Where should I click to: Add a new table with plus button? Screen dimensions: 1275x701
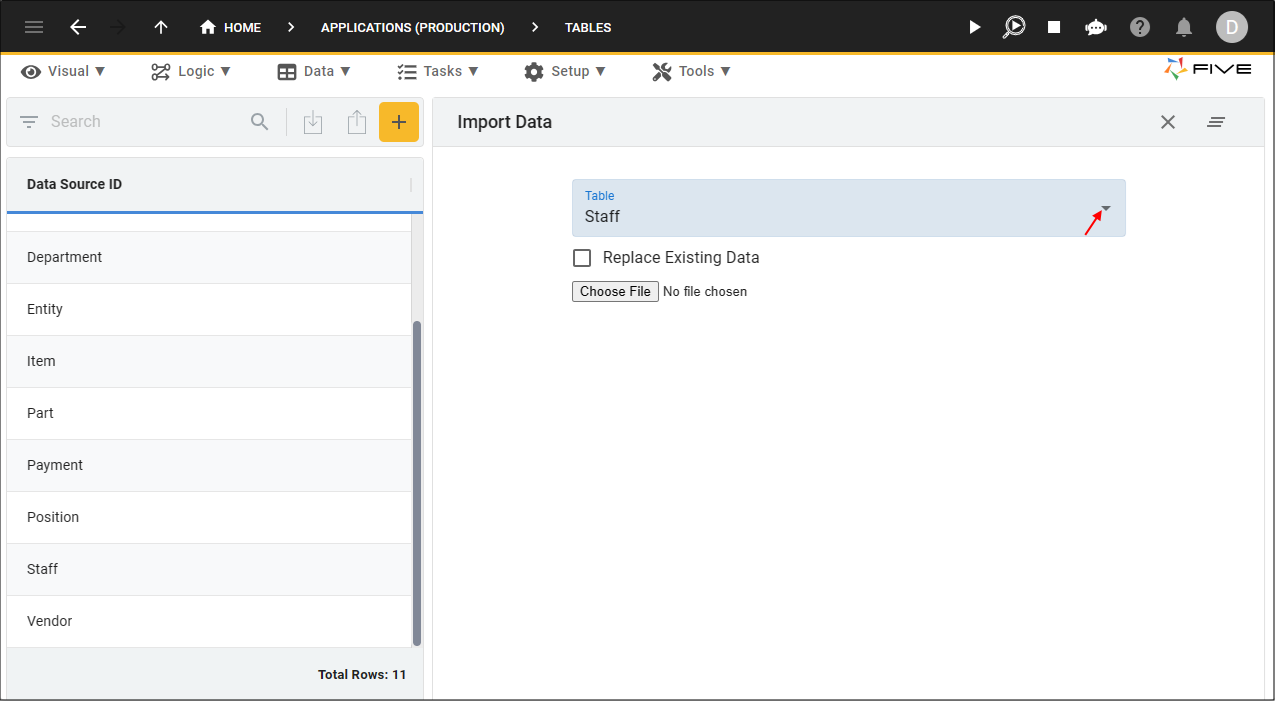coord(399,122)
